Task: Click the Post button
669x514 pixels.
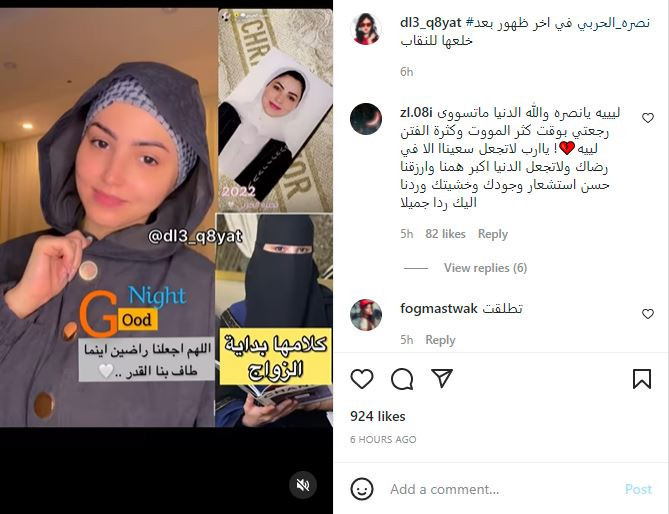Action: click(638, 489)
